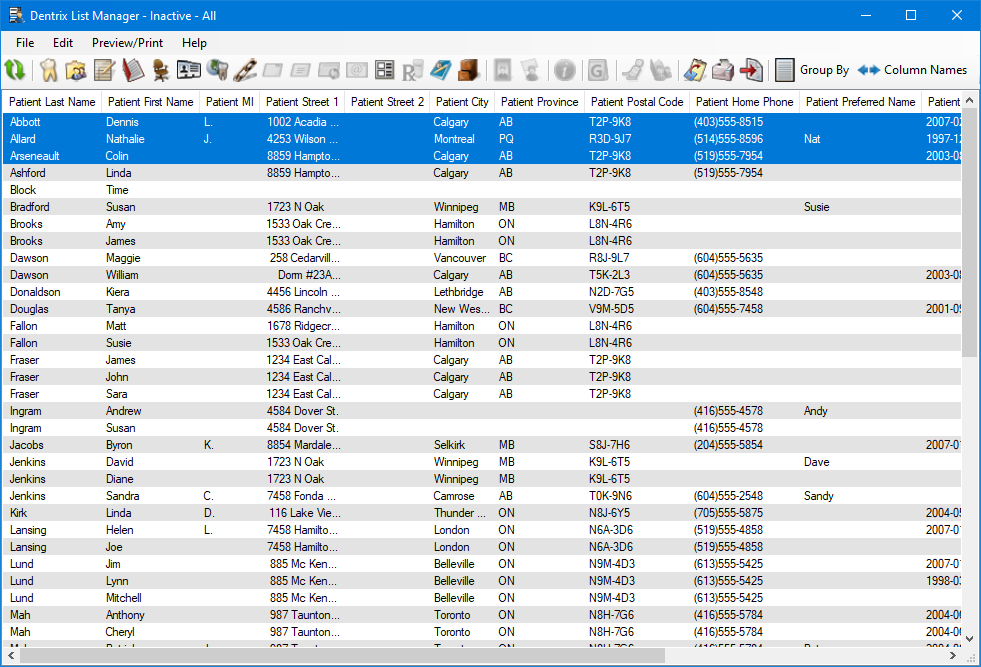The height and width of the screenshot is (667, 981).
Task: Click the grayed-out card with clock icon
Action: (329, 69)
